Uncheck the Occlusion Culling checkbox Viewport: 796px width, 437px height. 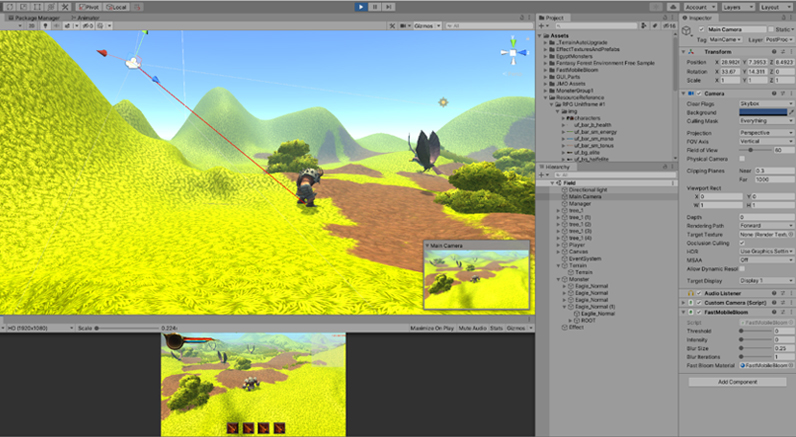pyautogui.click(x=742, y=242)
